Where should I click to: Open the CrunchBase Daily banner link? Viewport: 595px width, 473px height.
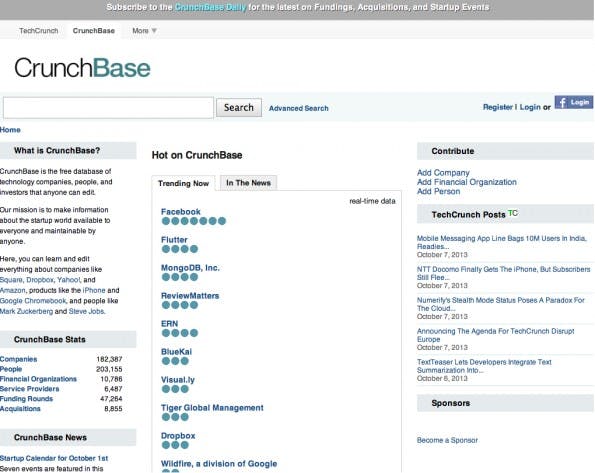coord(210,7)
